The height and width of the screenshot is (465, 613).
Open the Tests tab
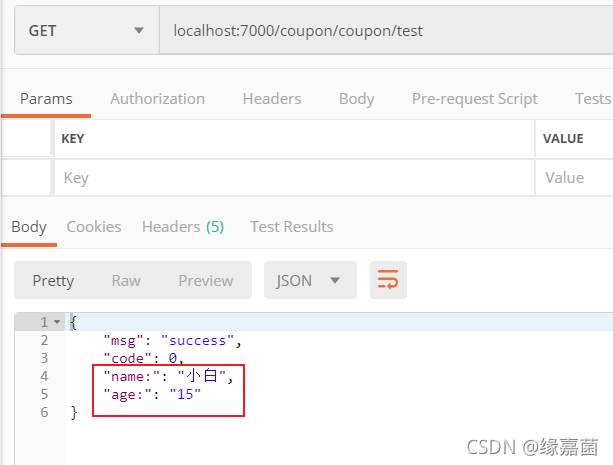point(593,99)
